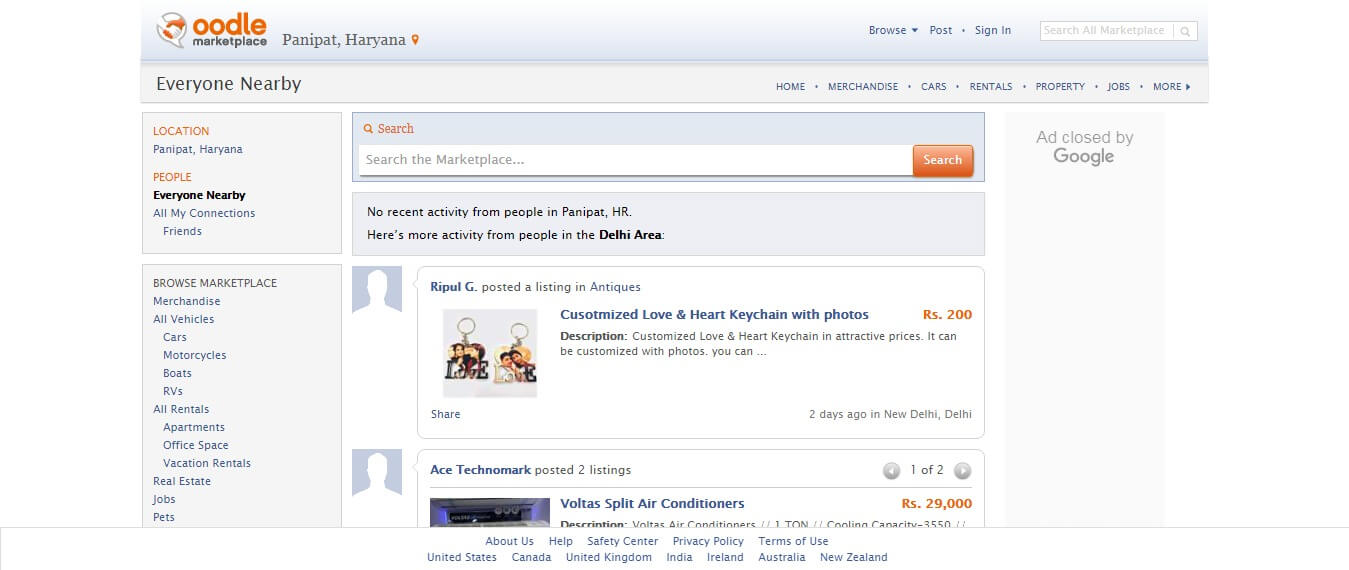Browse Jobs in sidebar

tap(164, 499)
